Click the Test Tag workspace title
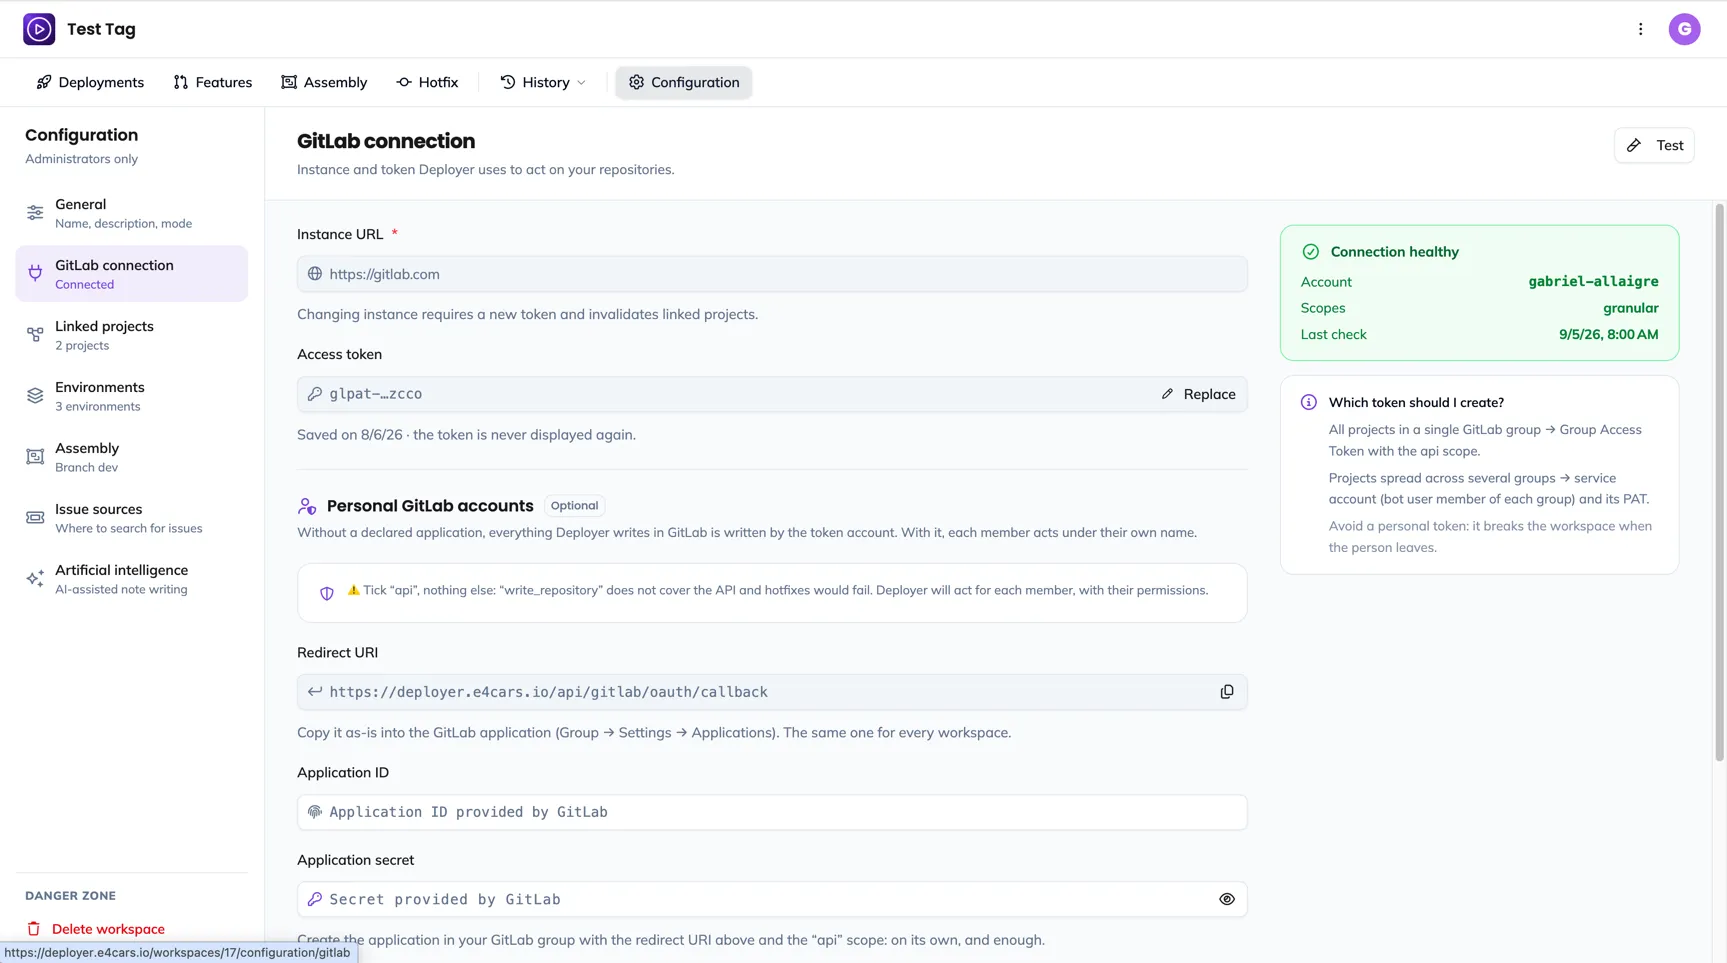Viewport: 1727px width, 963px height. (x=101, y=29)
